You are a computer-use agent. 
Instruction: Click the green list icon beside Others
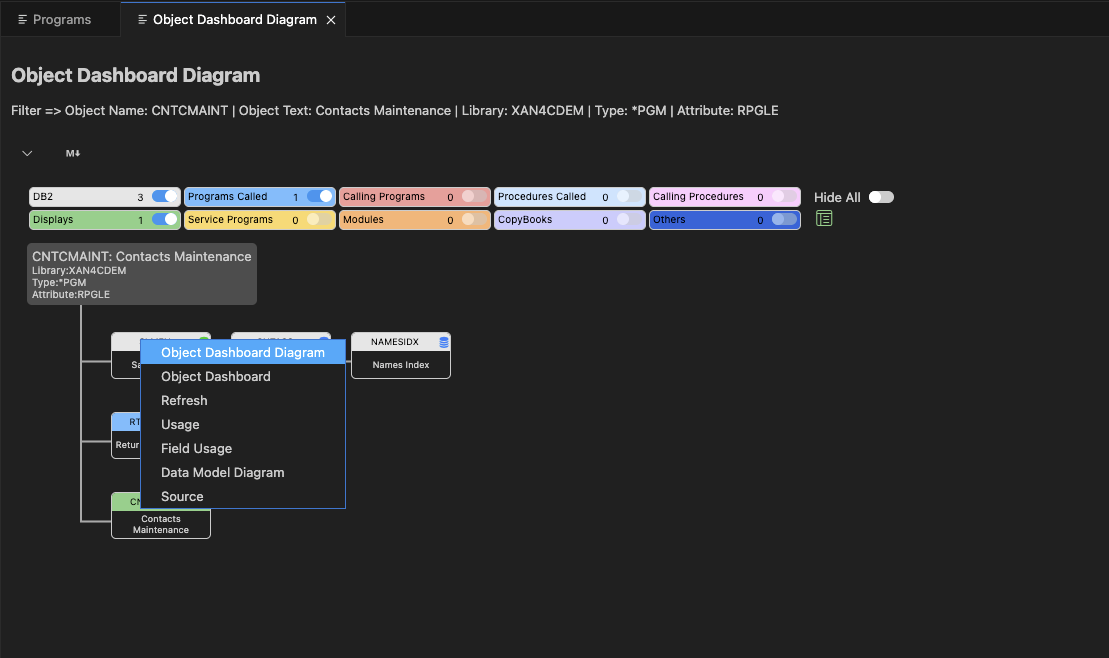click(x=824, y=219)
